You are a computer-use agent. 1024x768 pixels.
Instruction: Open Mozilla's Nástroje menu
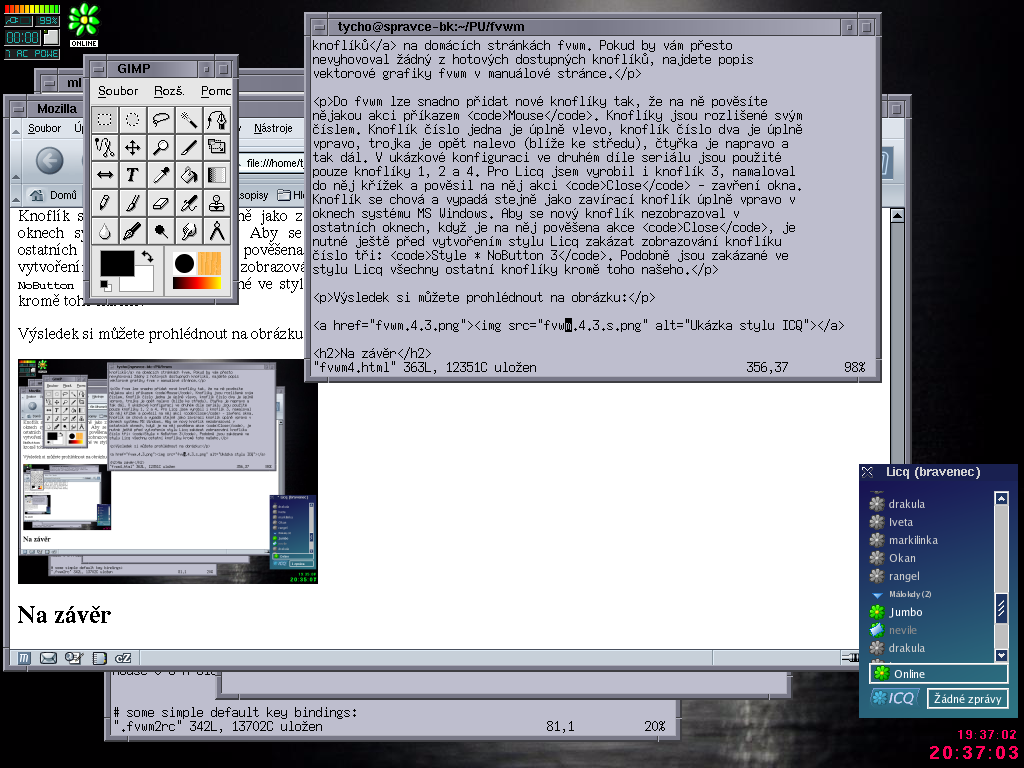click(273, 128)
